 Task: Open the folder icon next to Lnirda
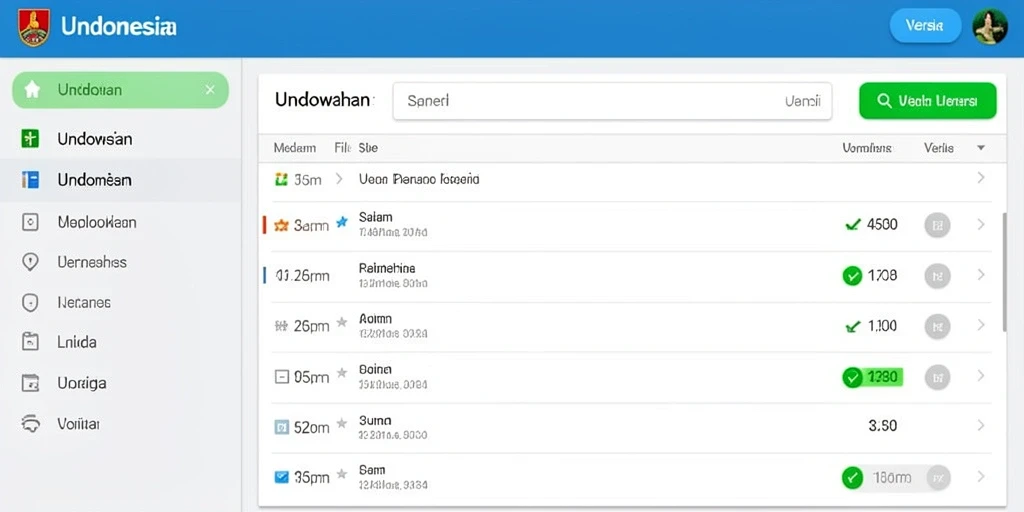coord(30,342)
